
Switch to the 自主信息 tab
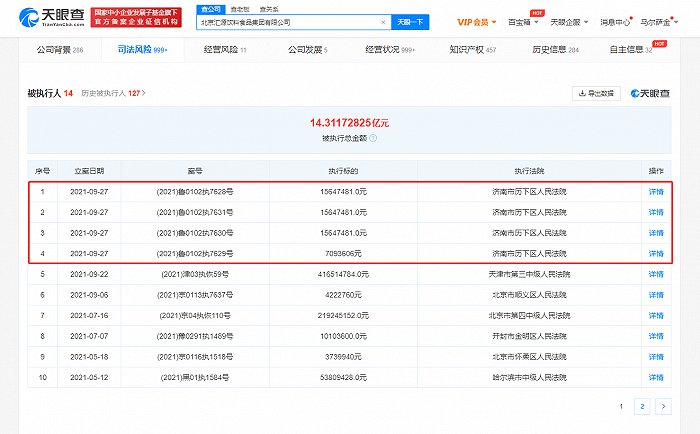(x=631, y=50)
